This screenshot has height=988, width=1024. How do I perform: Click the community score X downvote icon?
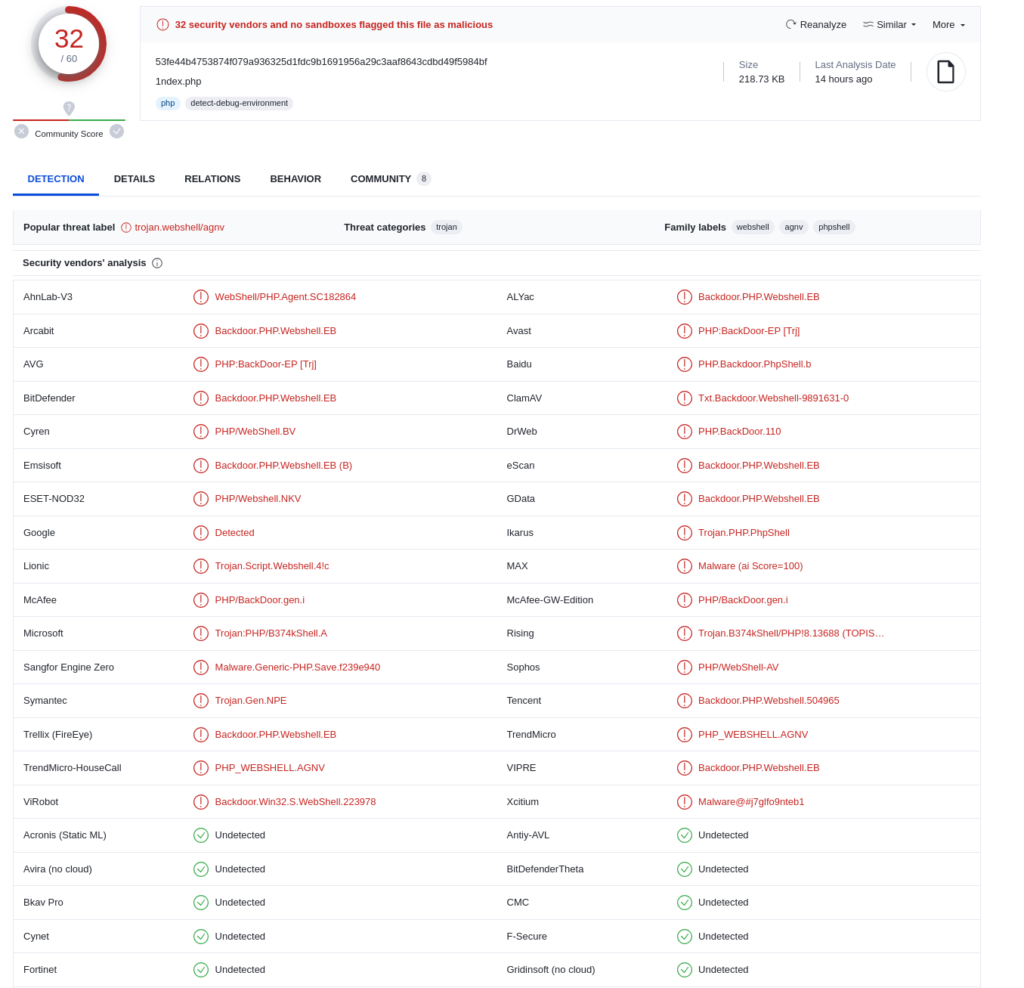[x=21, y=131]
